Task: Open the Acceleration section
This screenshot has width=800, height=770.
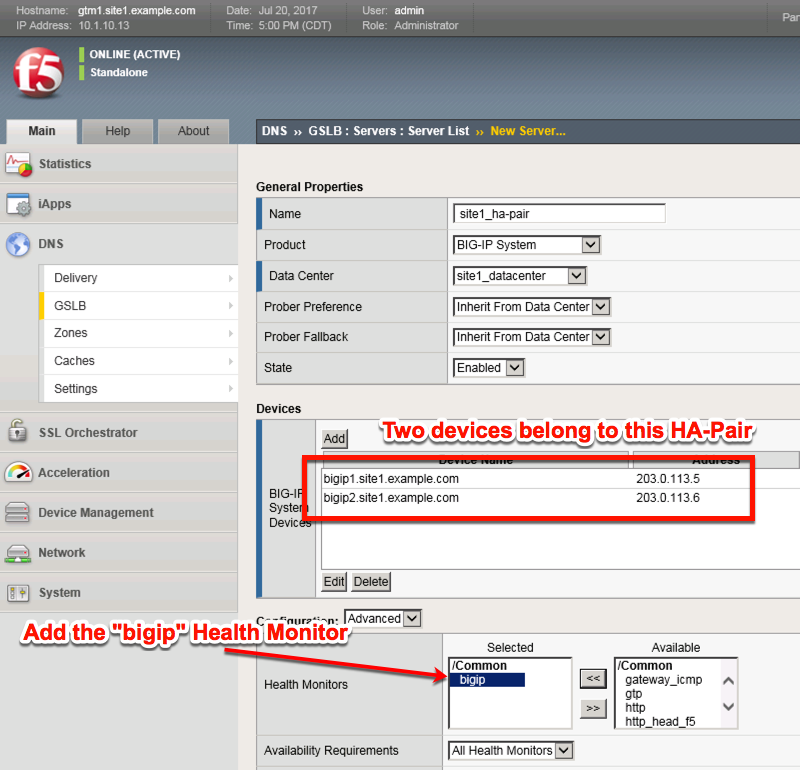Action: pyautogui.click(x=118, y=473)
